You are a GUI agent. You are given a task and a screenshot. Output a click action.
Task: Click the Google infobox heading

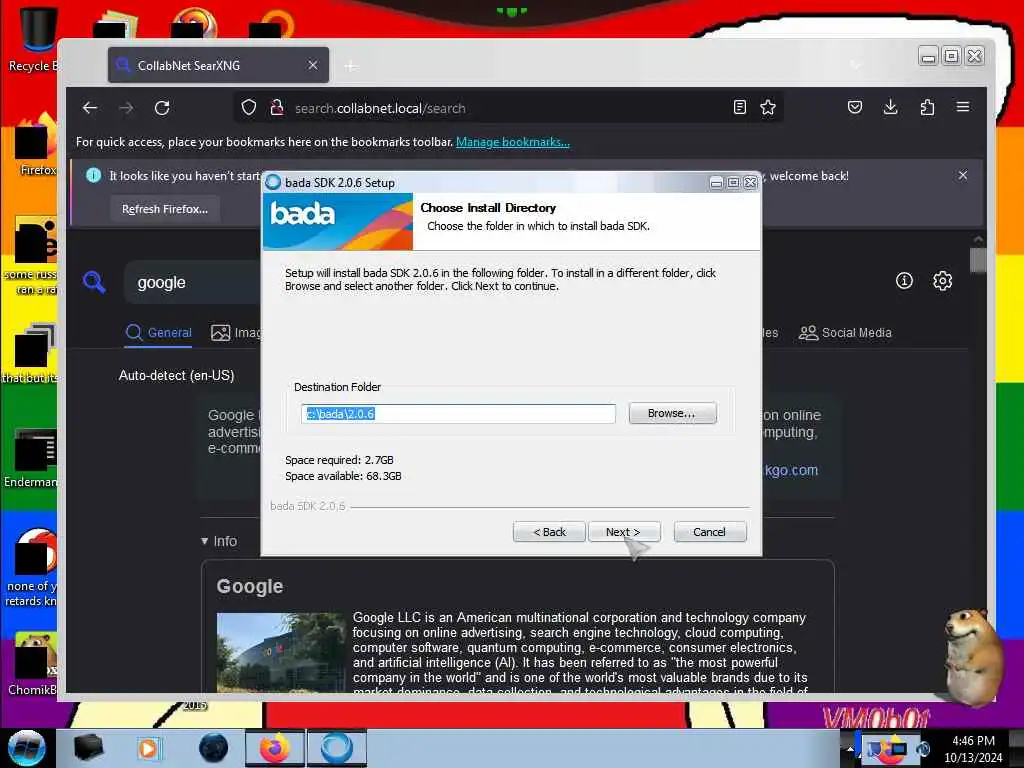coord(249,586)
